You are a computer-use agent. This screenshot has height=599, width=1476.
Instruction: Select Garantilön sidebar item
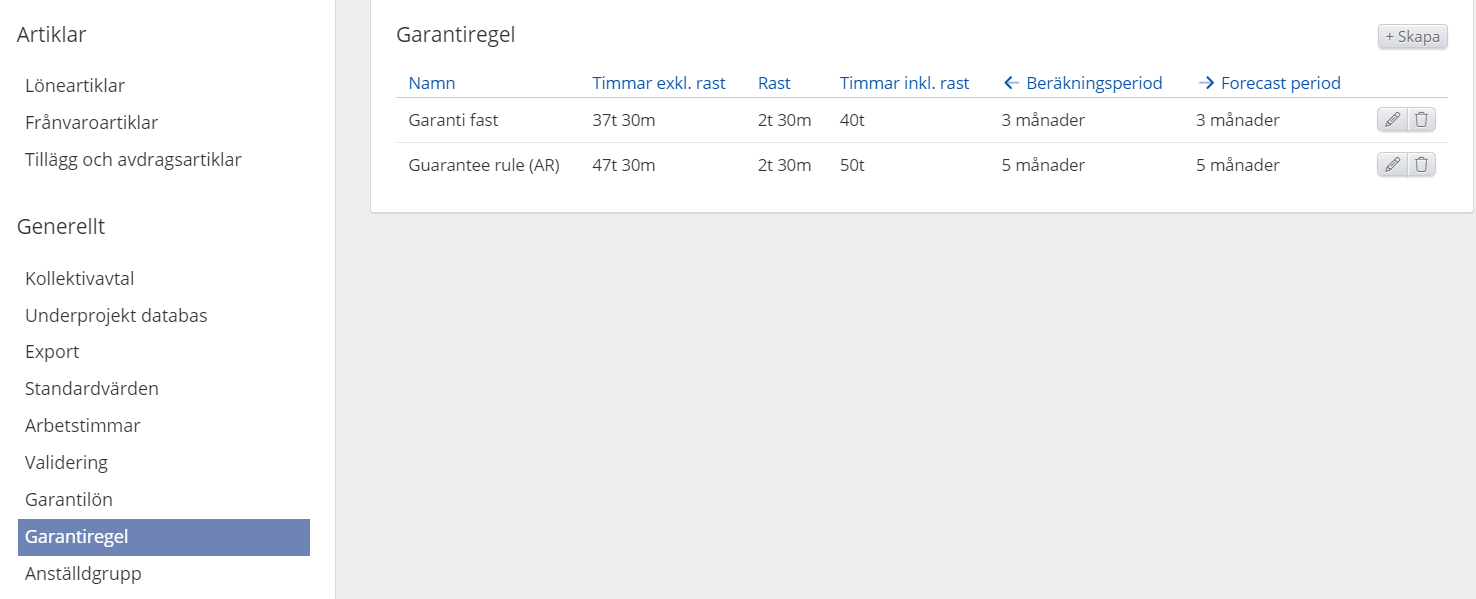click(69, 500)
